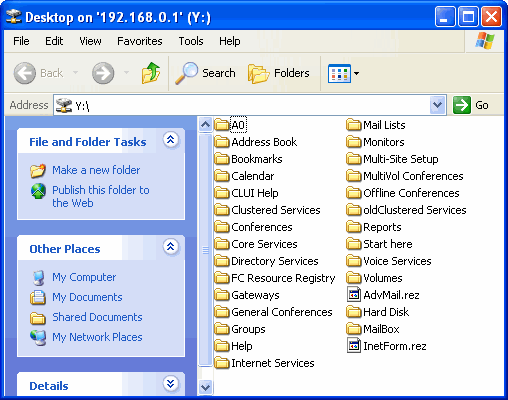This screenshot has width=508, height=400.
Task: Click the Y:\ address input field
Action: click(242, 105)
